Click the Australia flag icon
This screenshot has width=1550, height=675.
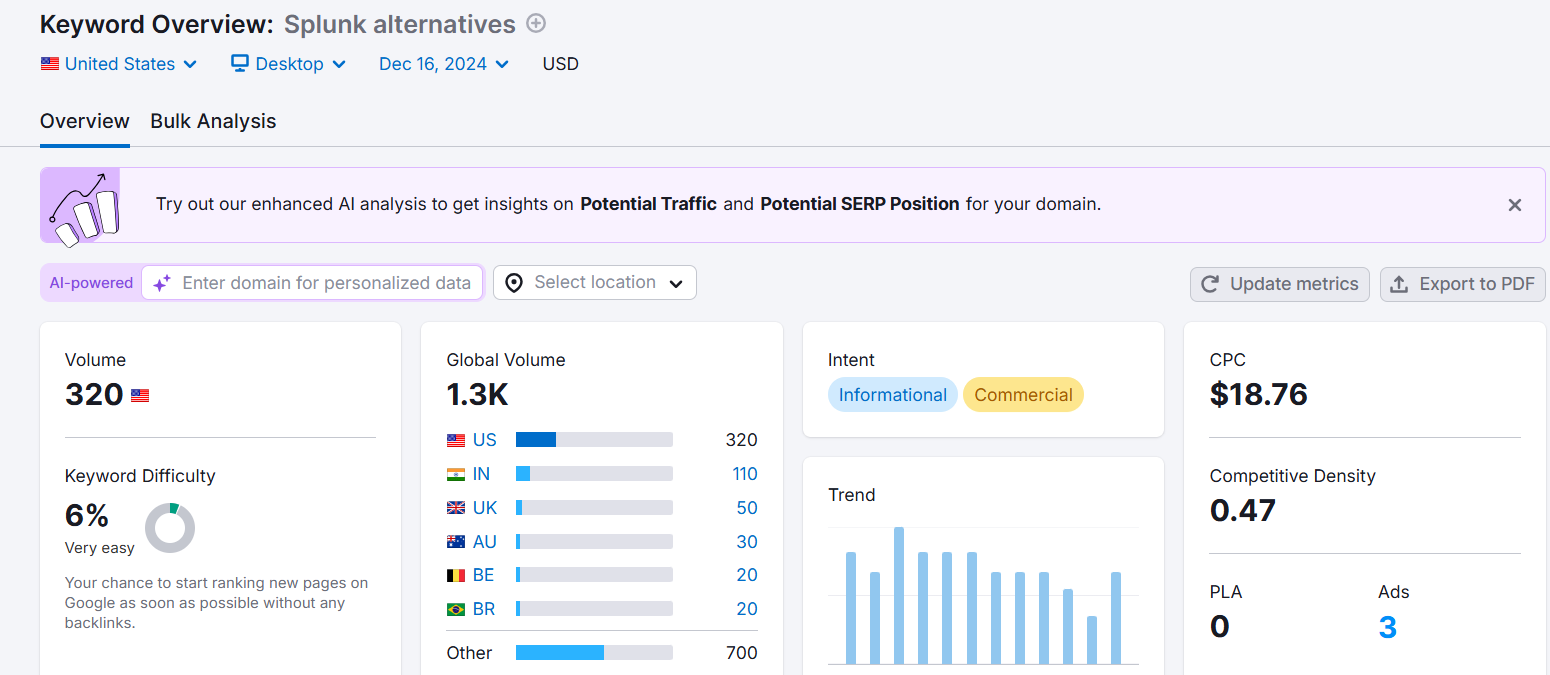[456, 542]
